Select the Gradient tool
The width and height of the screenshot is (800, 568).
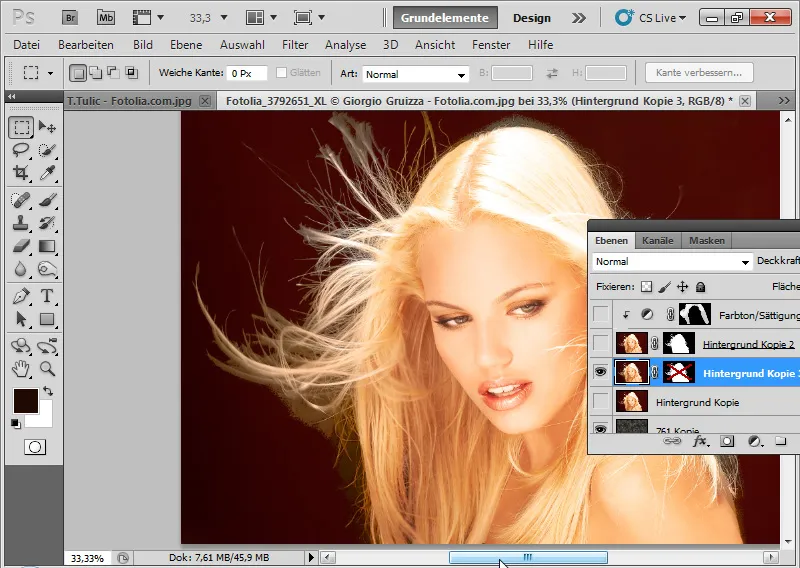pos(47,246)
